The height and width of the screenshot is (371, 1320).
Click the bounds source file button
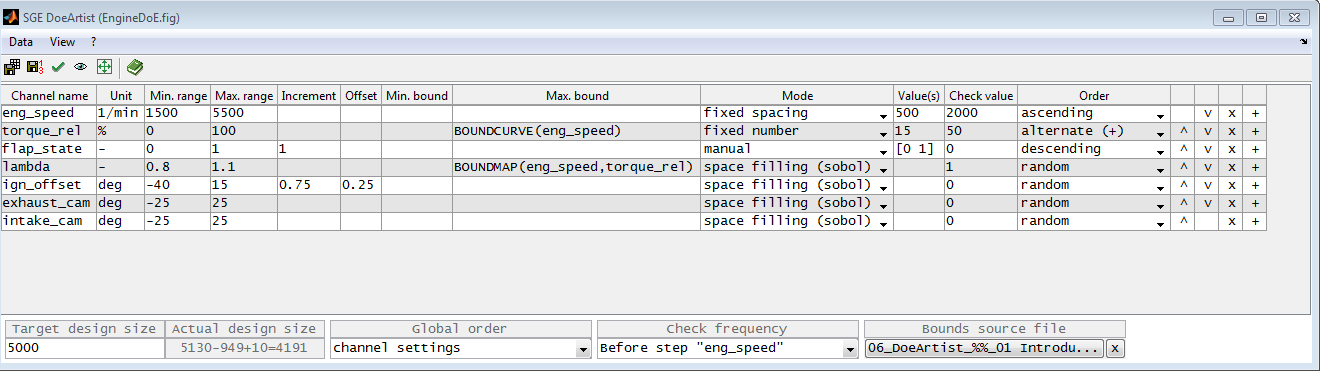(984, 348)
